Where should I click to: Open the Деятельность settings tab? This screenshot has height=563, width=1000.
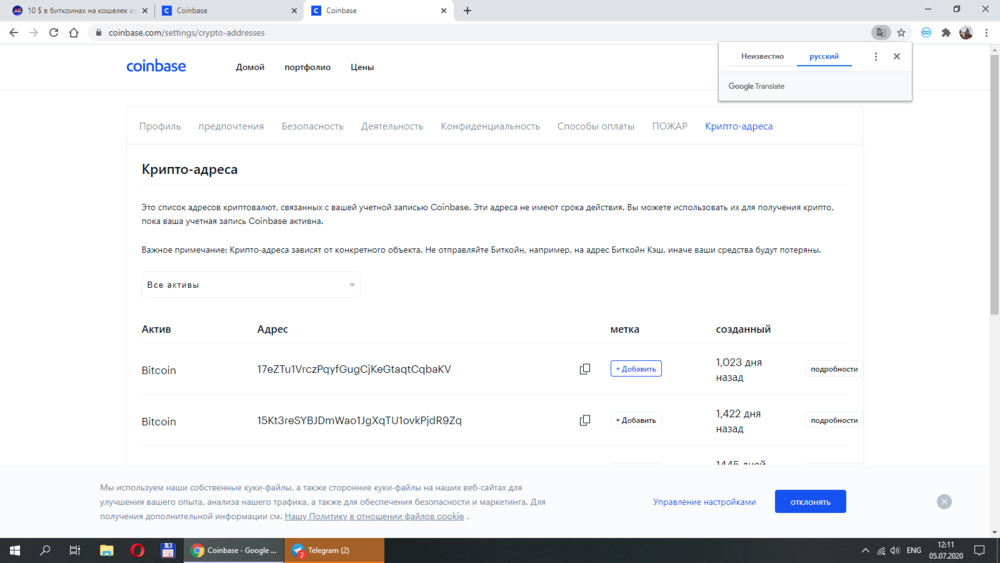[x=392, y=126]
